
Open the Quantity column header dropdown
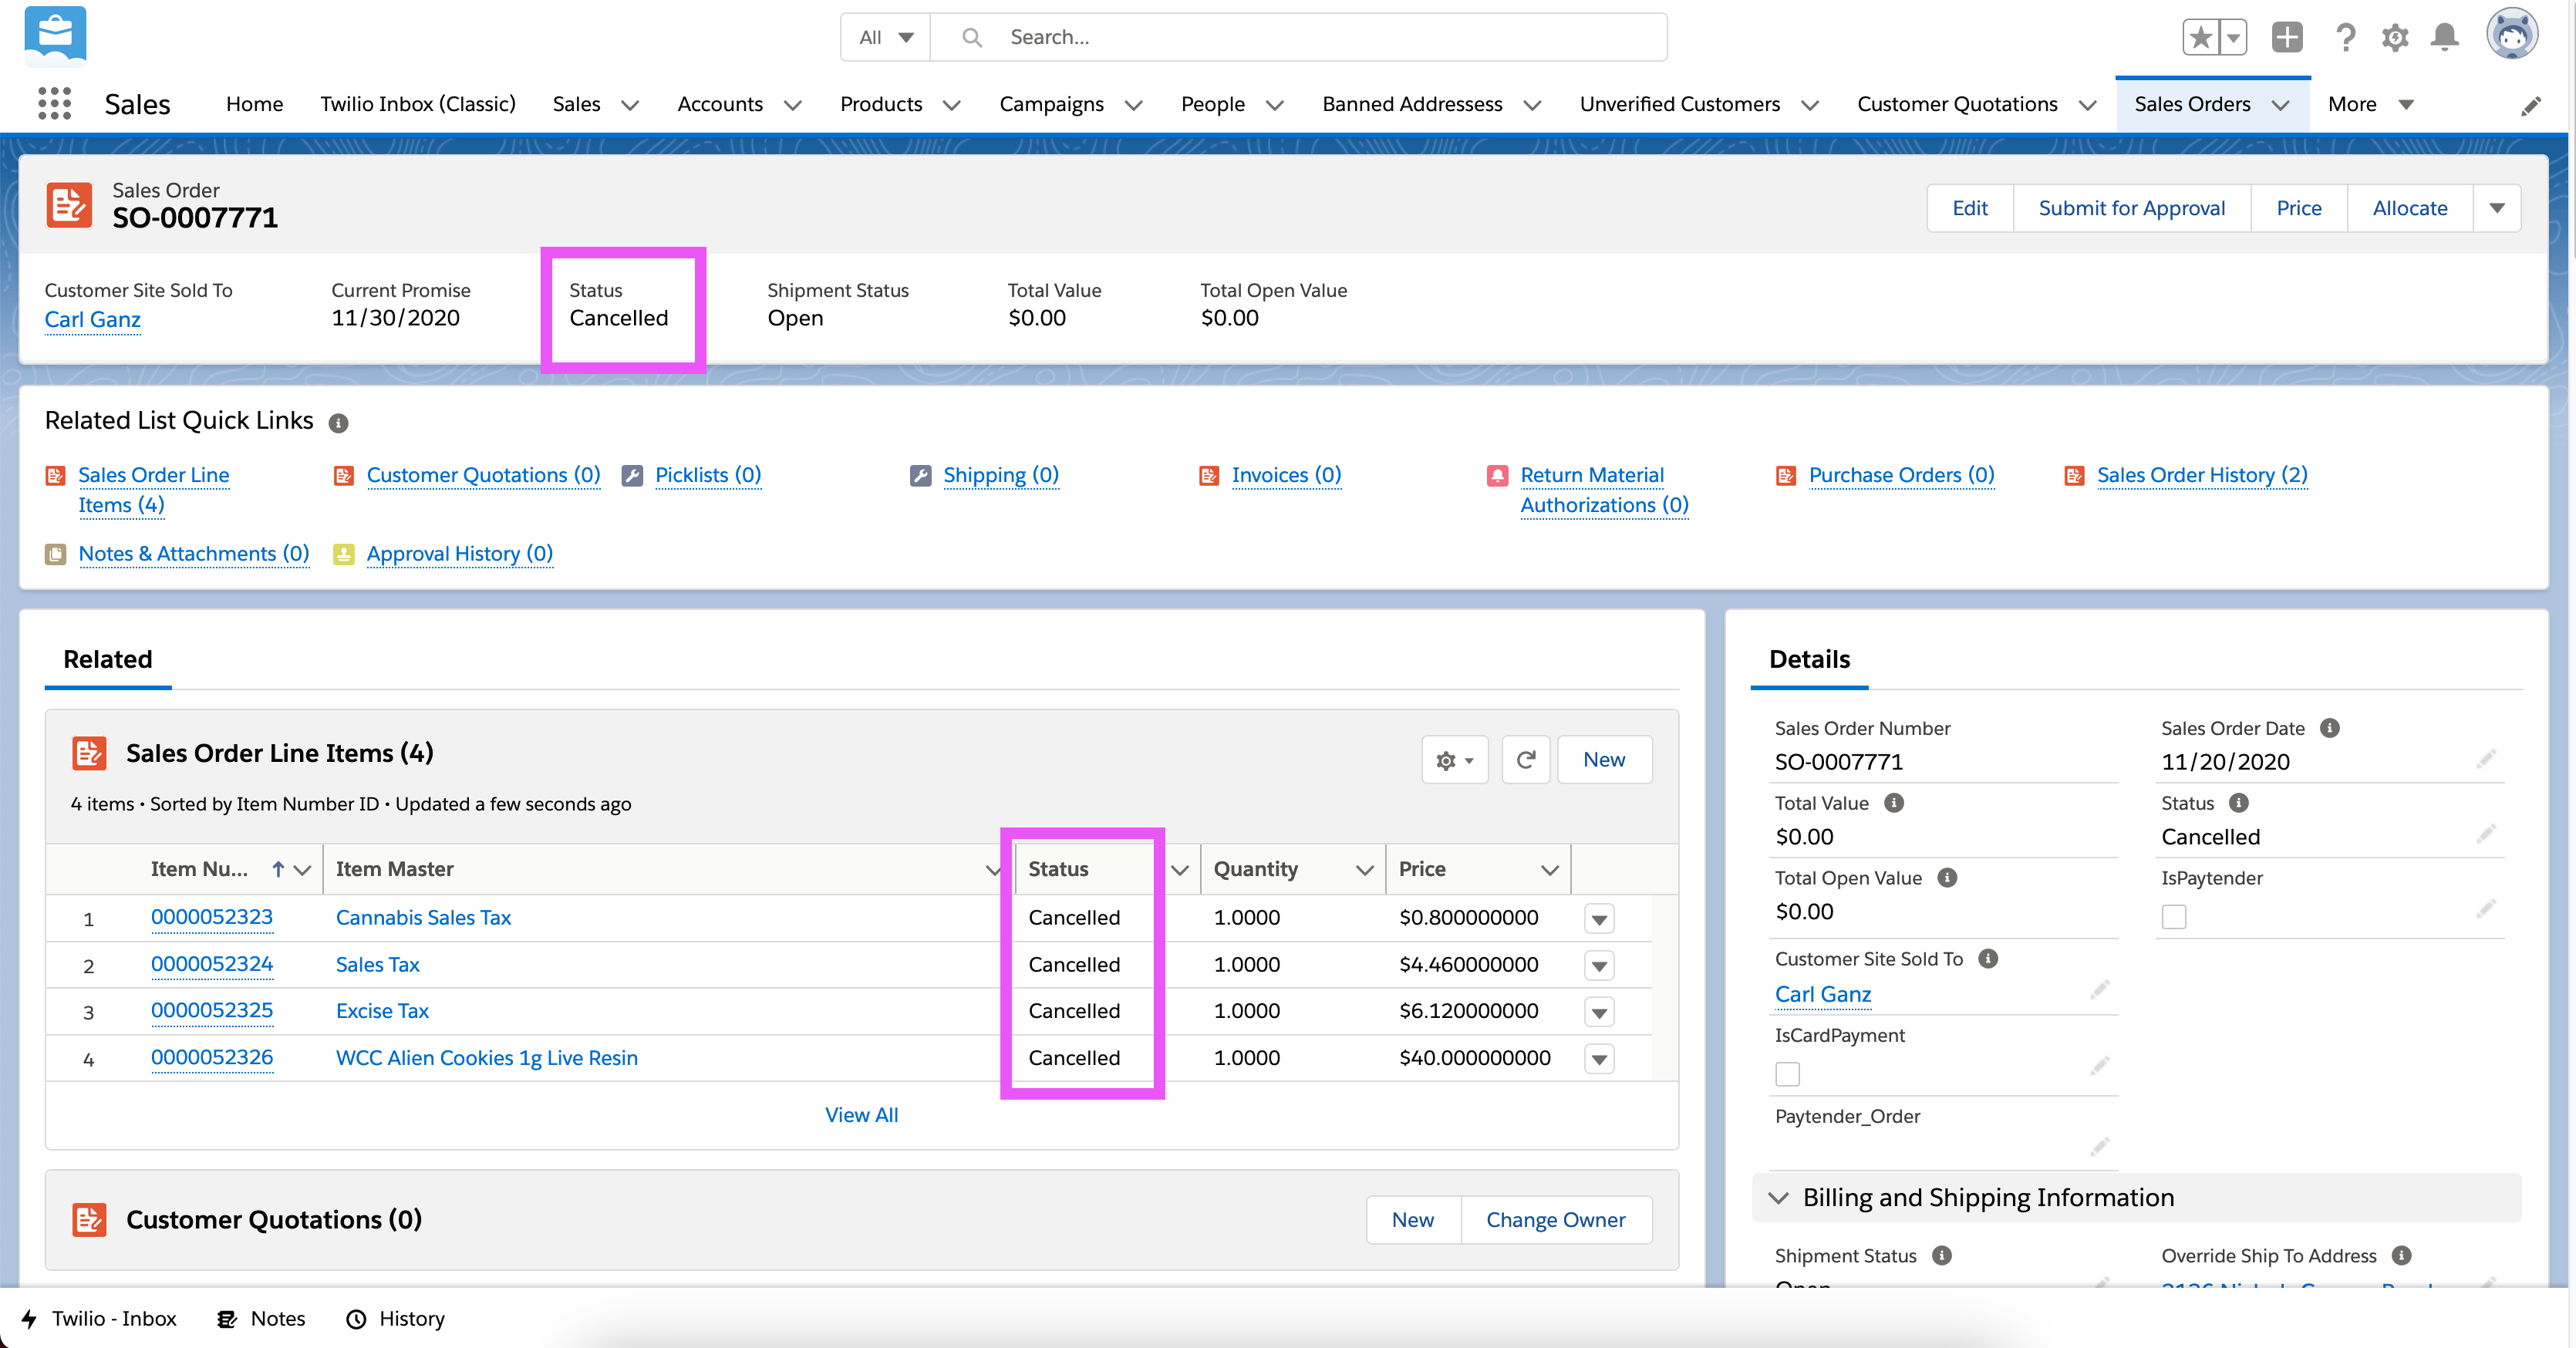click(1364, 870)
